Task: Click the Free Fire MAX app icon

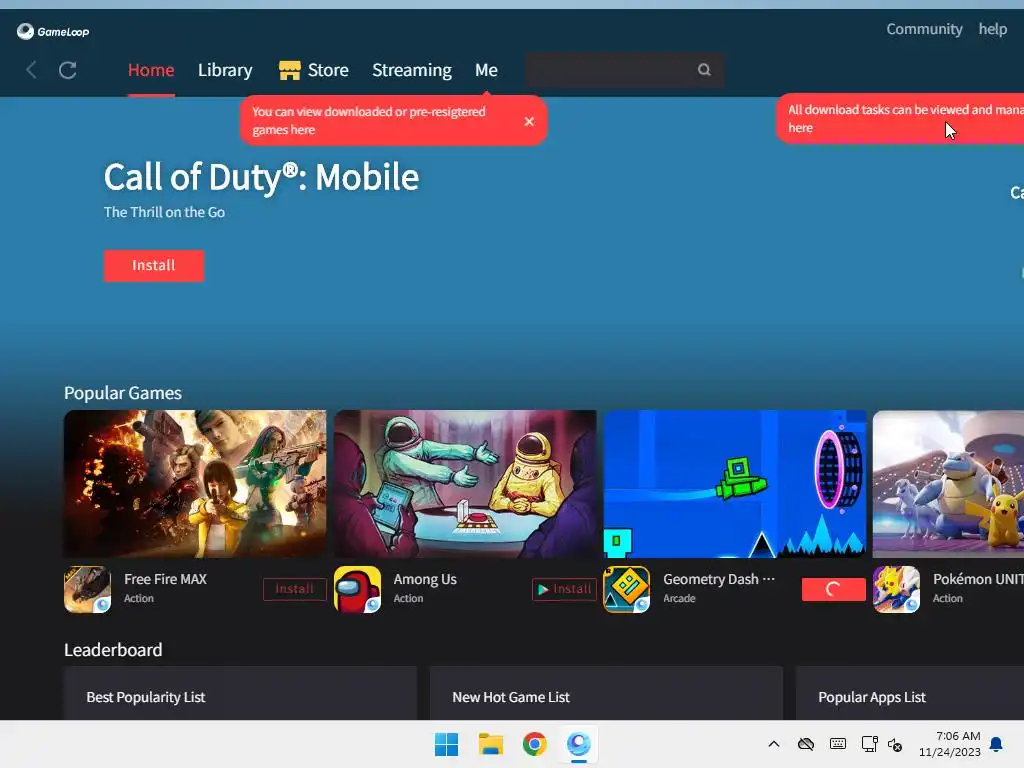Action: 88,590
